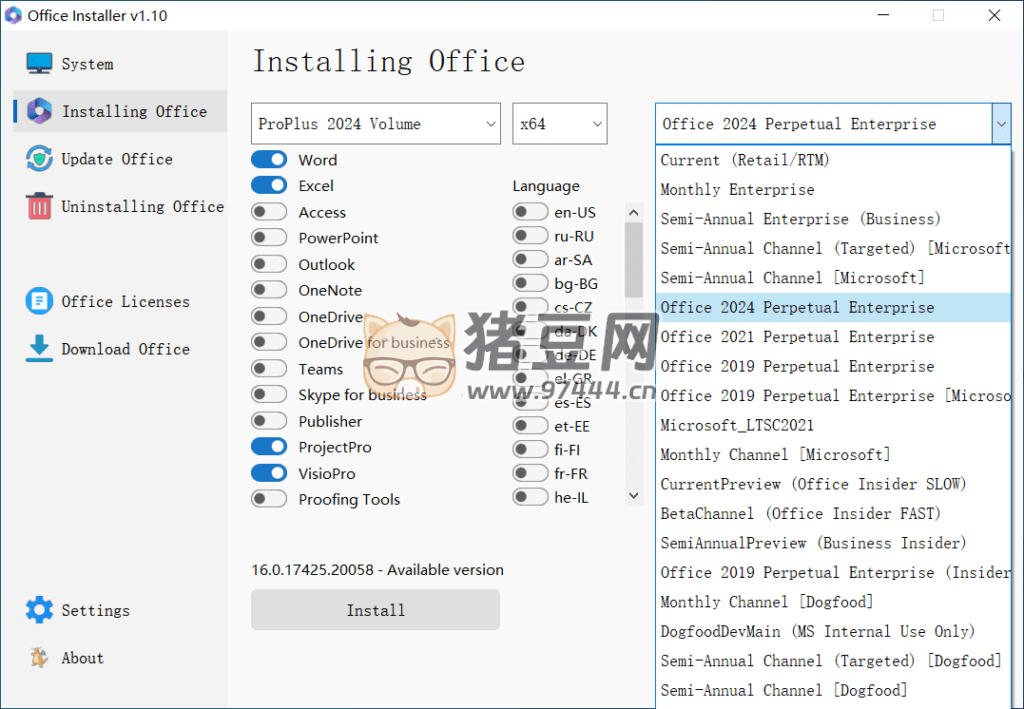Enable the bg-BG language toggle
The image size is (1024, 709).
tap(530, 283)
